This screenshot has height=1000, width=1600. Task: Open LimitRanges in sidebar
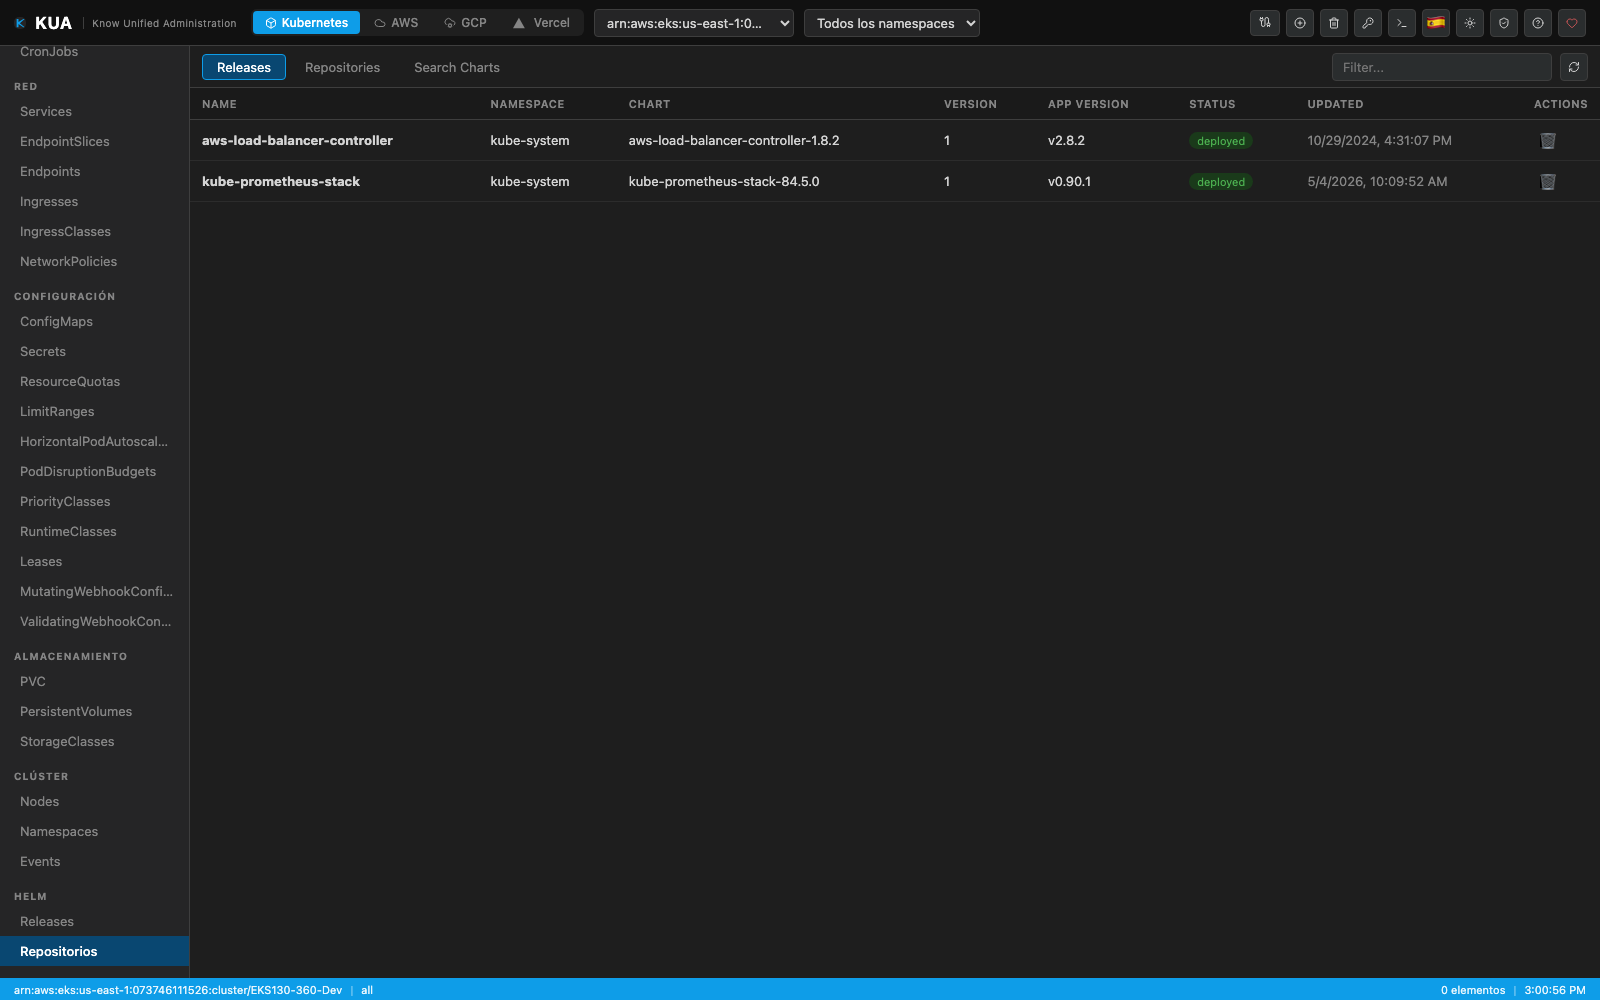click(x=95, y=412)
